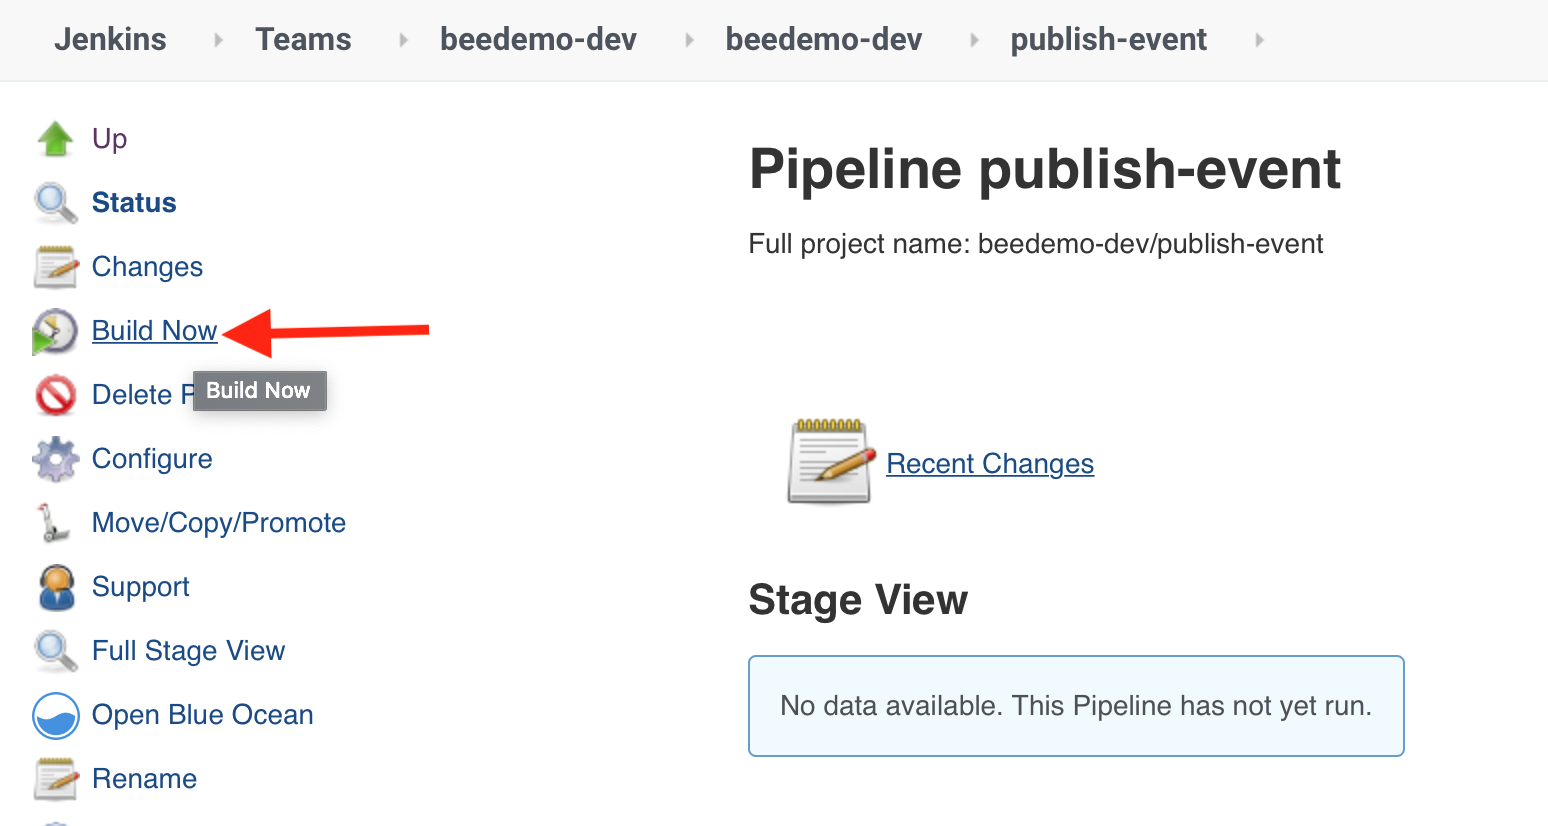Click the Configure gear icon
The width and height of the screenshot is (1548, 826).
[x=55, y=459]
